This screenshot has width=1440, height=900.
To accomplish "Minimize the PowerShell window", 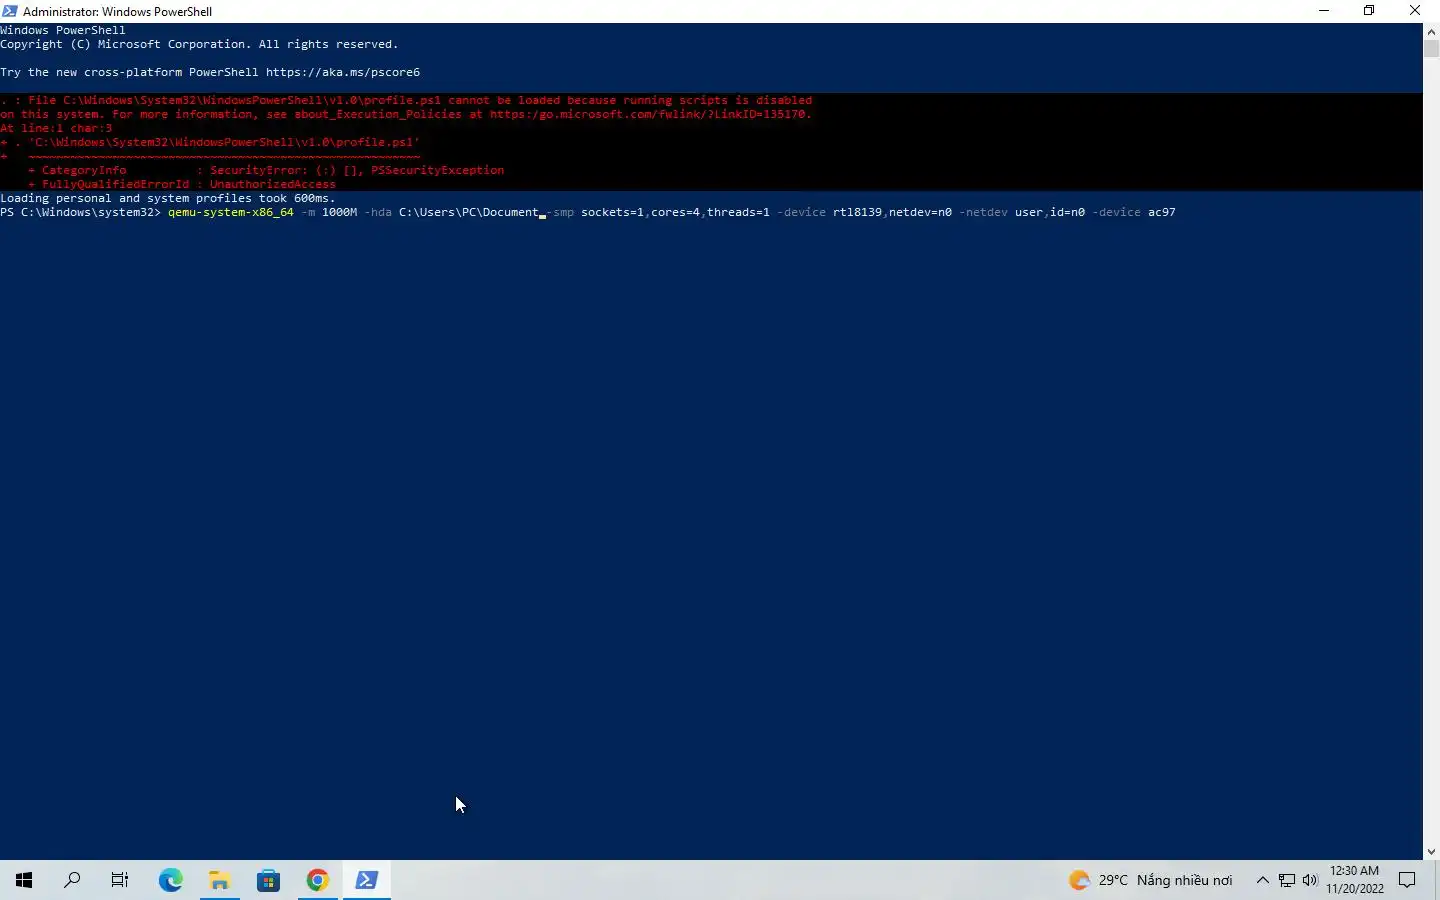I will [x=1324, y=11].
